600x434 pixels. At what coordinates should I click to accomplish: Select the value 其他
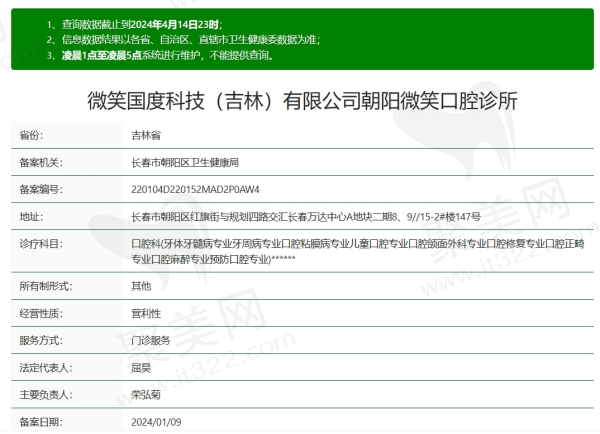click(x=141, y=286)
